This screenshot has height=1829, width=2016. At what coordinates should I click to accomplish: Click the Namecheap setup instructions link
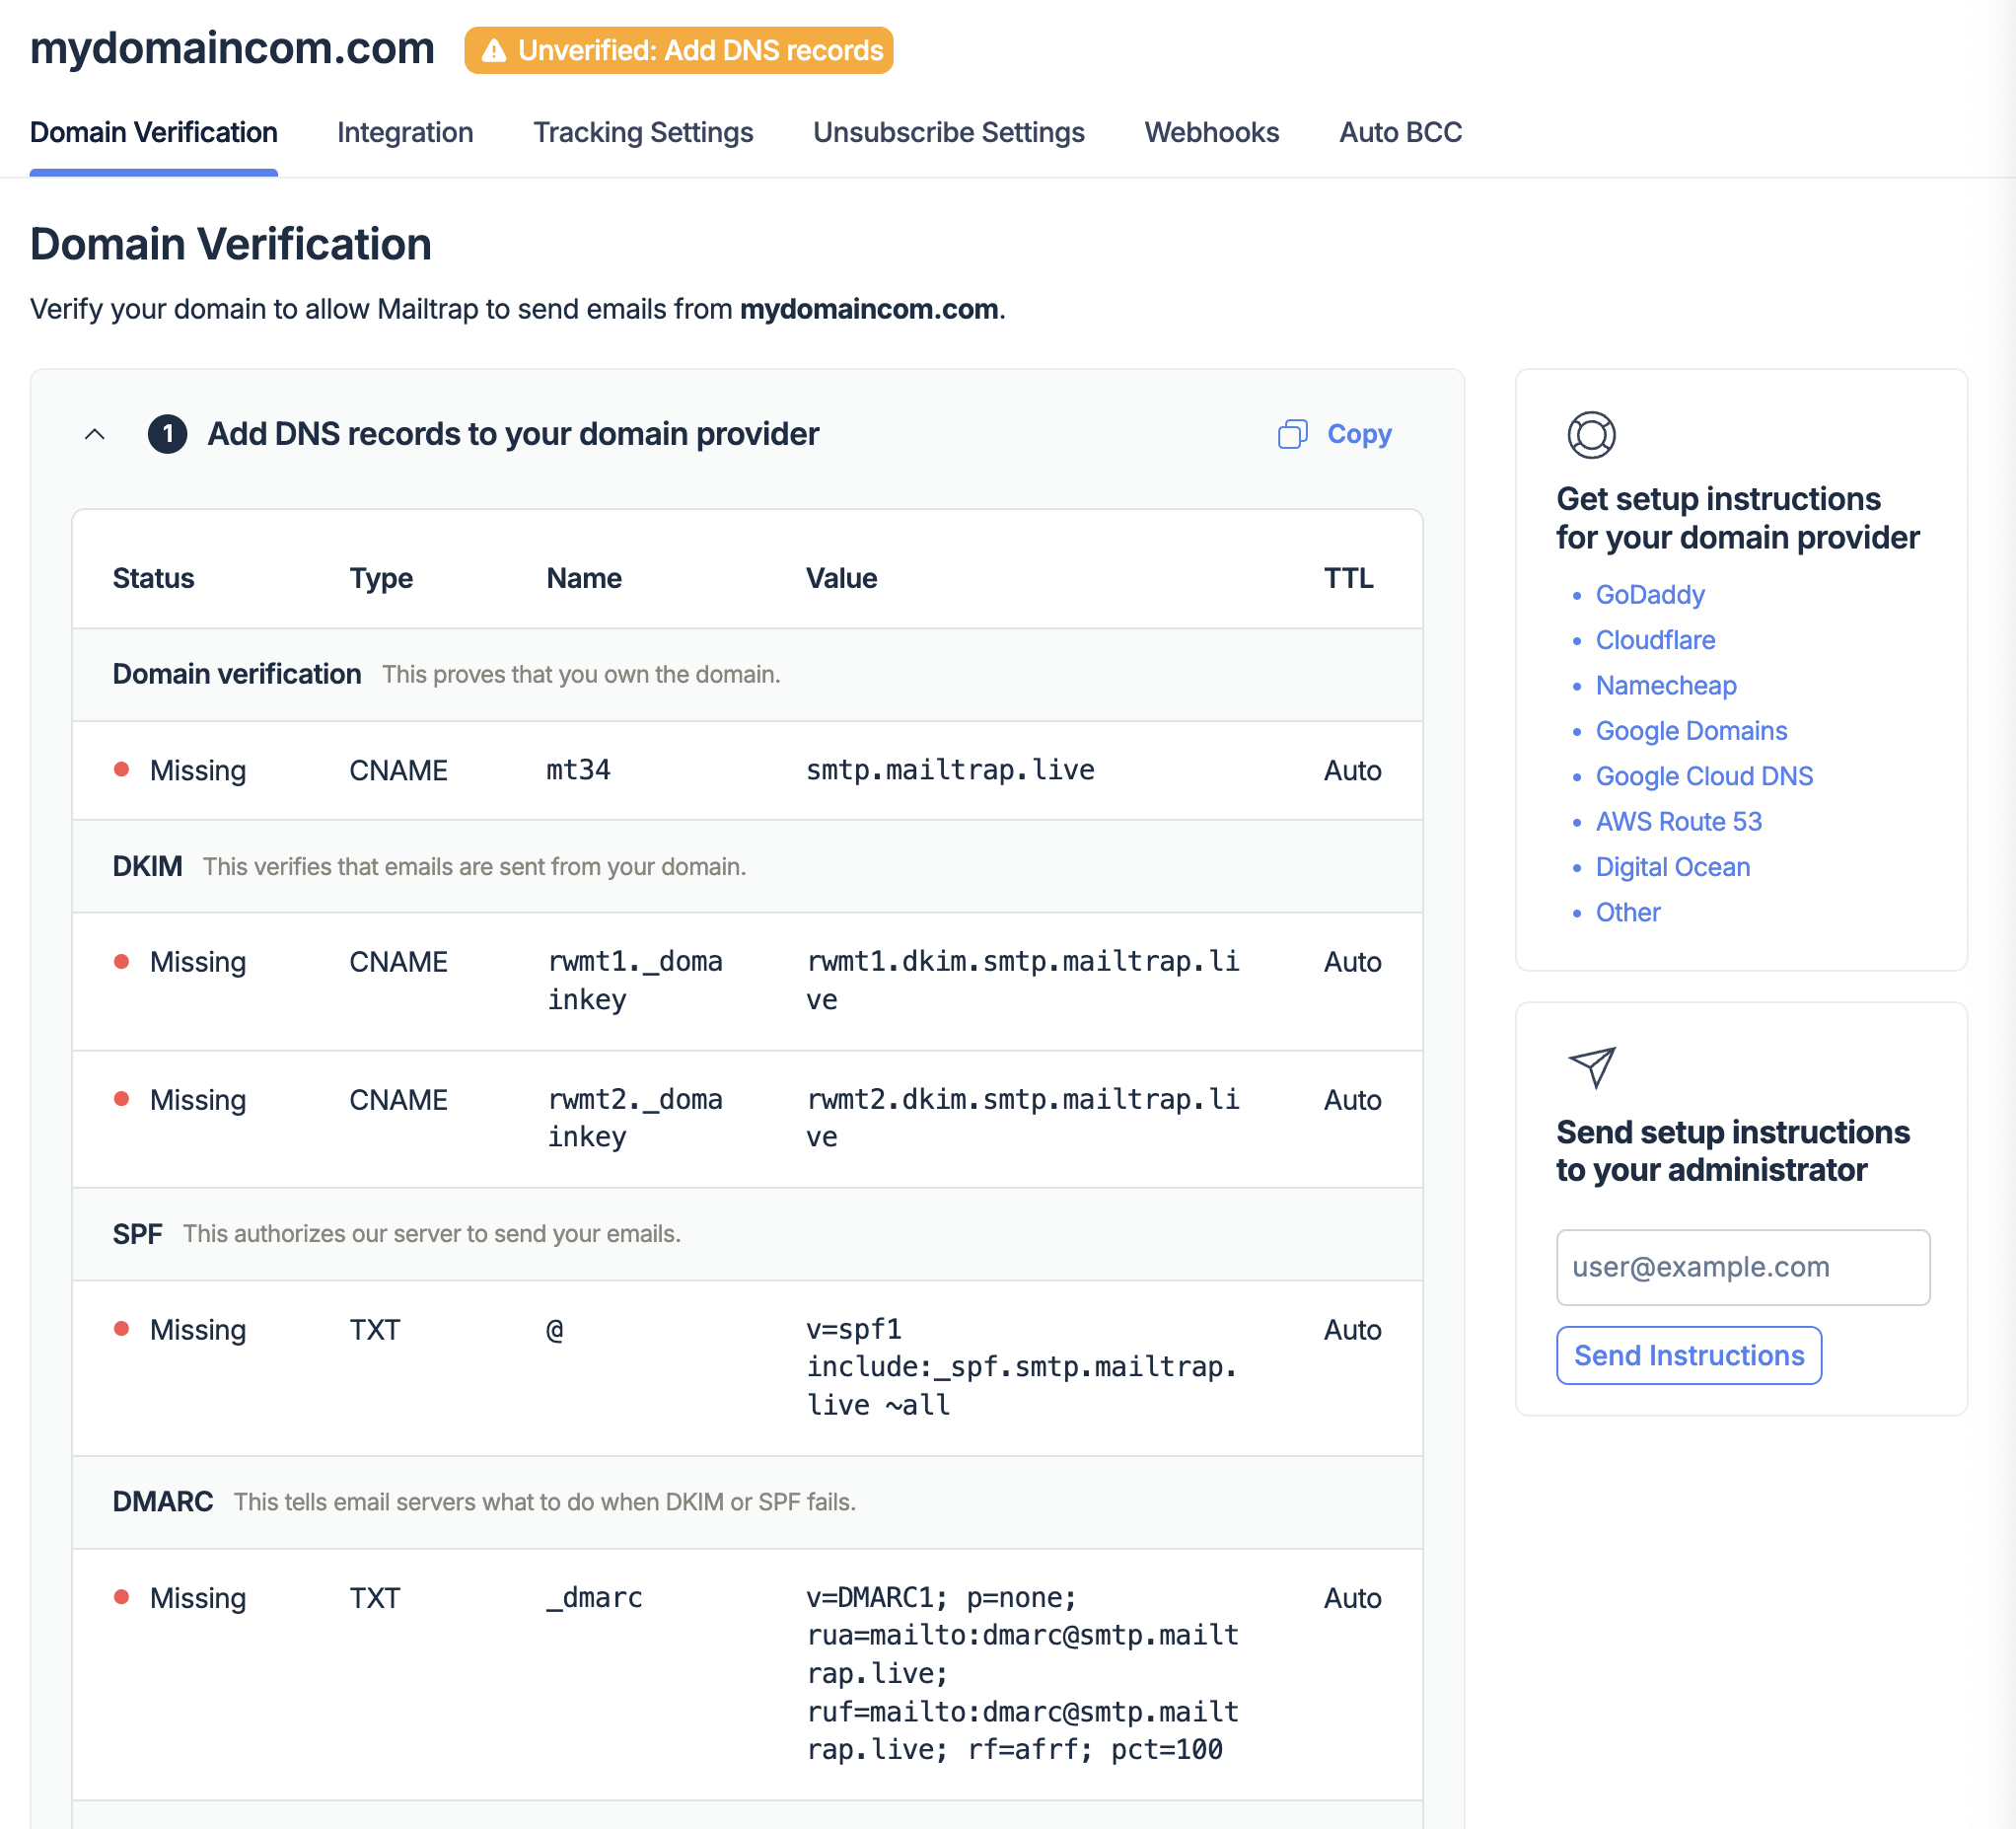coord(1665,684)
